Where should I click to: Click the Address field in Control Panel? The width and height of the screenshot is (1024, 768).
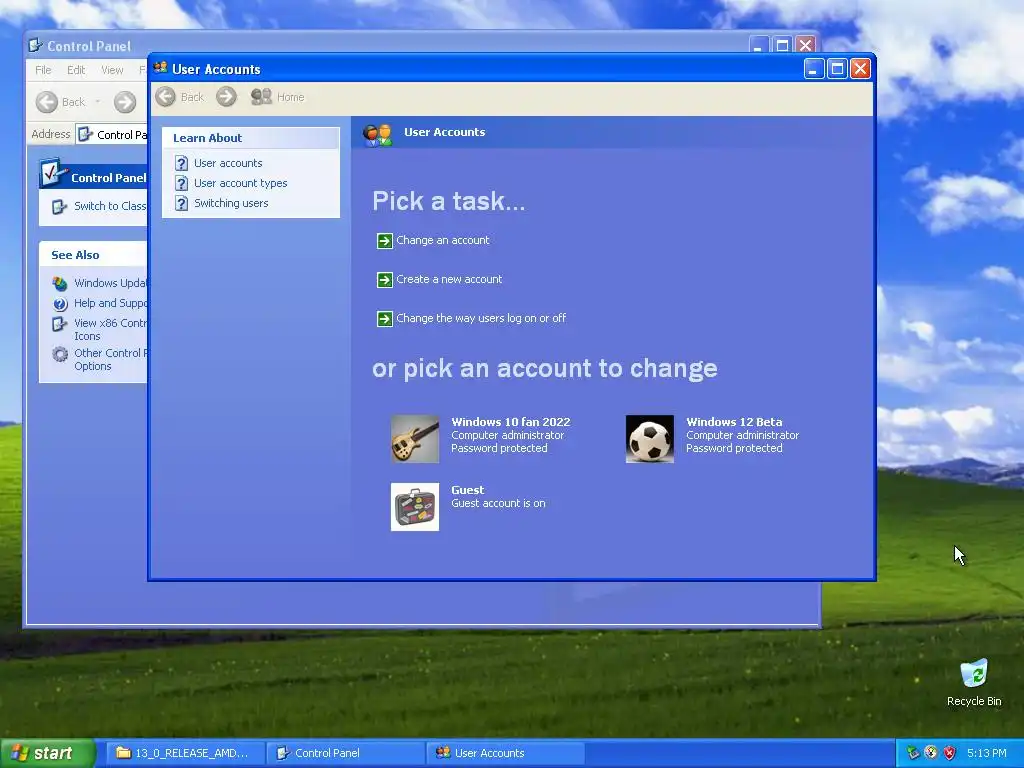coord(111,135)
